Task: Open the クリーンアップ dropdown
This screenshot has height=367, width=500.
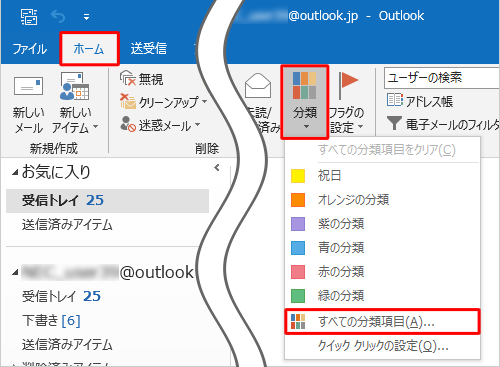Action: [x=164, y=102]
